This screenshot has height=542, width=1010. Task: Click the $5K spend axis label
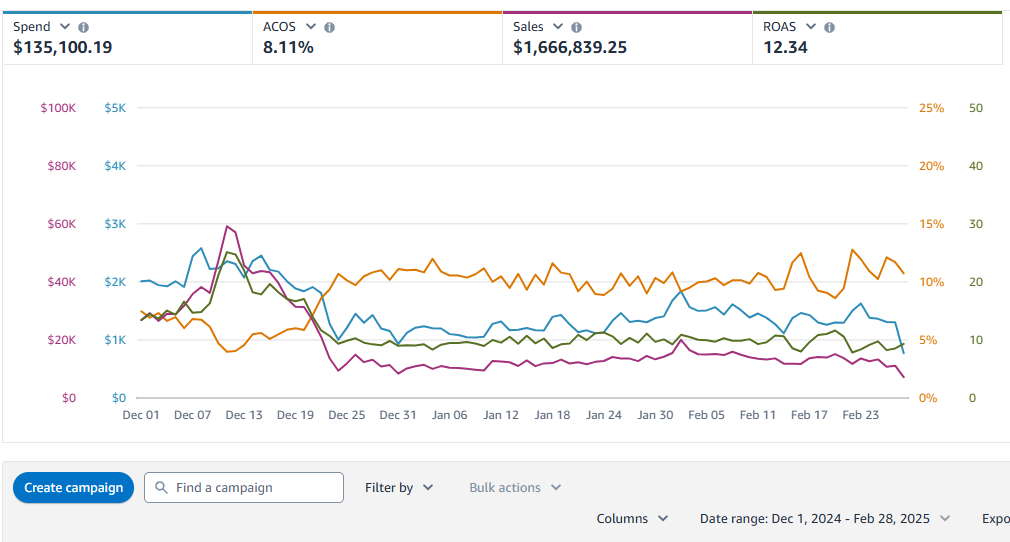tap(115, 108)
